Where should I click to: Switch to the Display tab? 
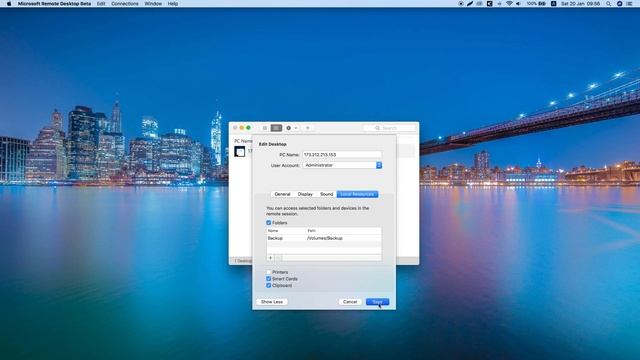305,194
